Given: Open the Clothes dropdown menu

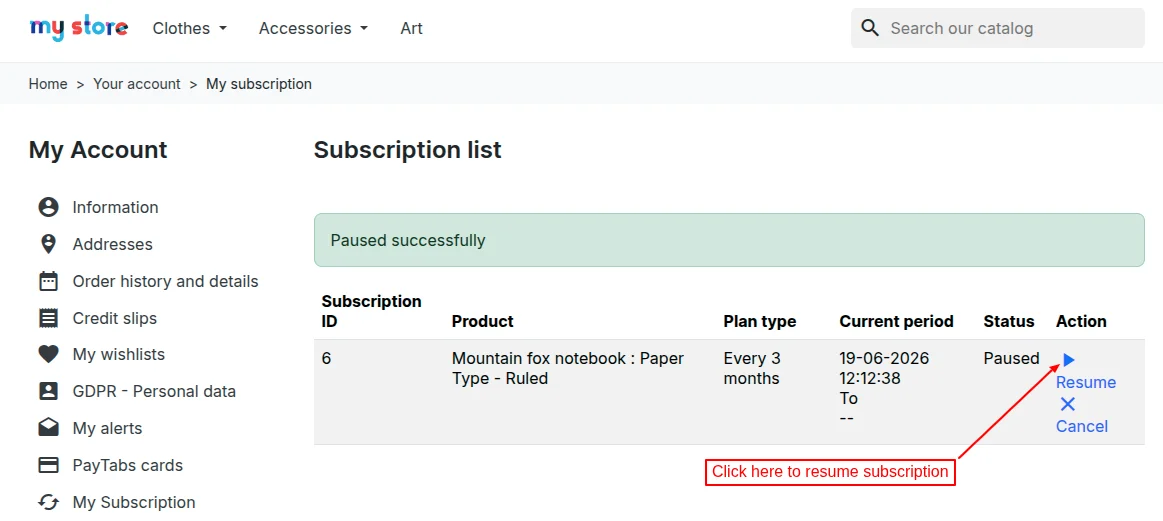Looking at the screenshot, I should [x=190, y=28].
